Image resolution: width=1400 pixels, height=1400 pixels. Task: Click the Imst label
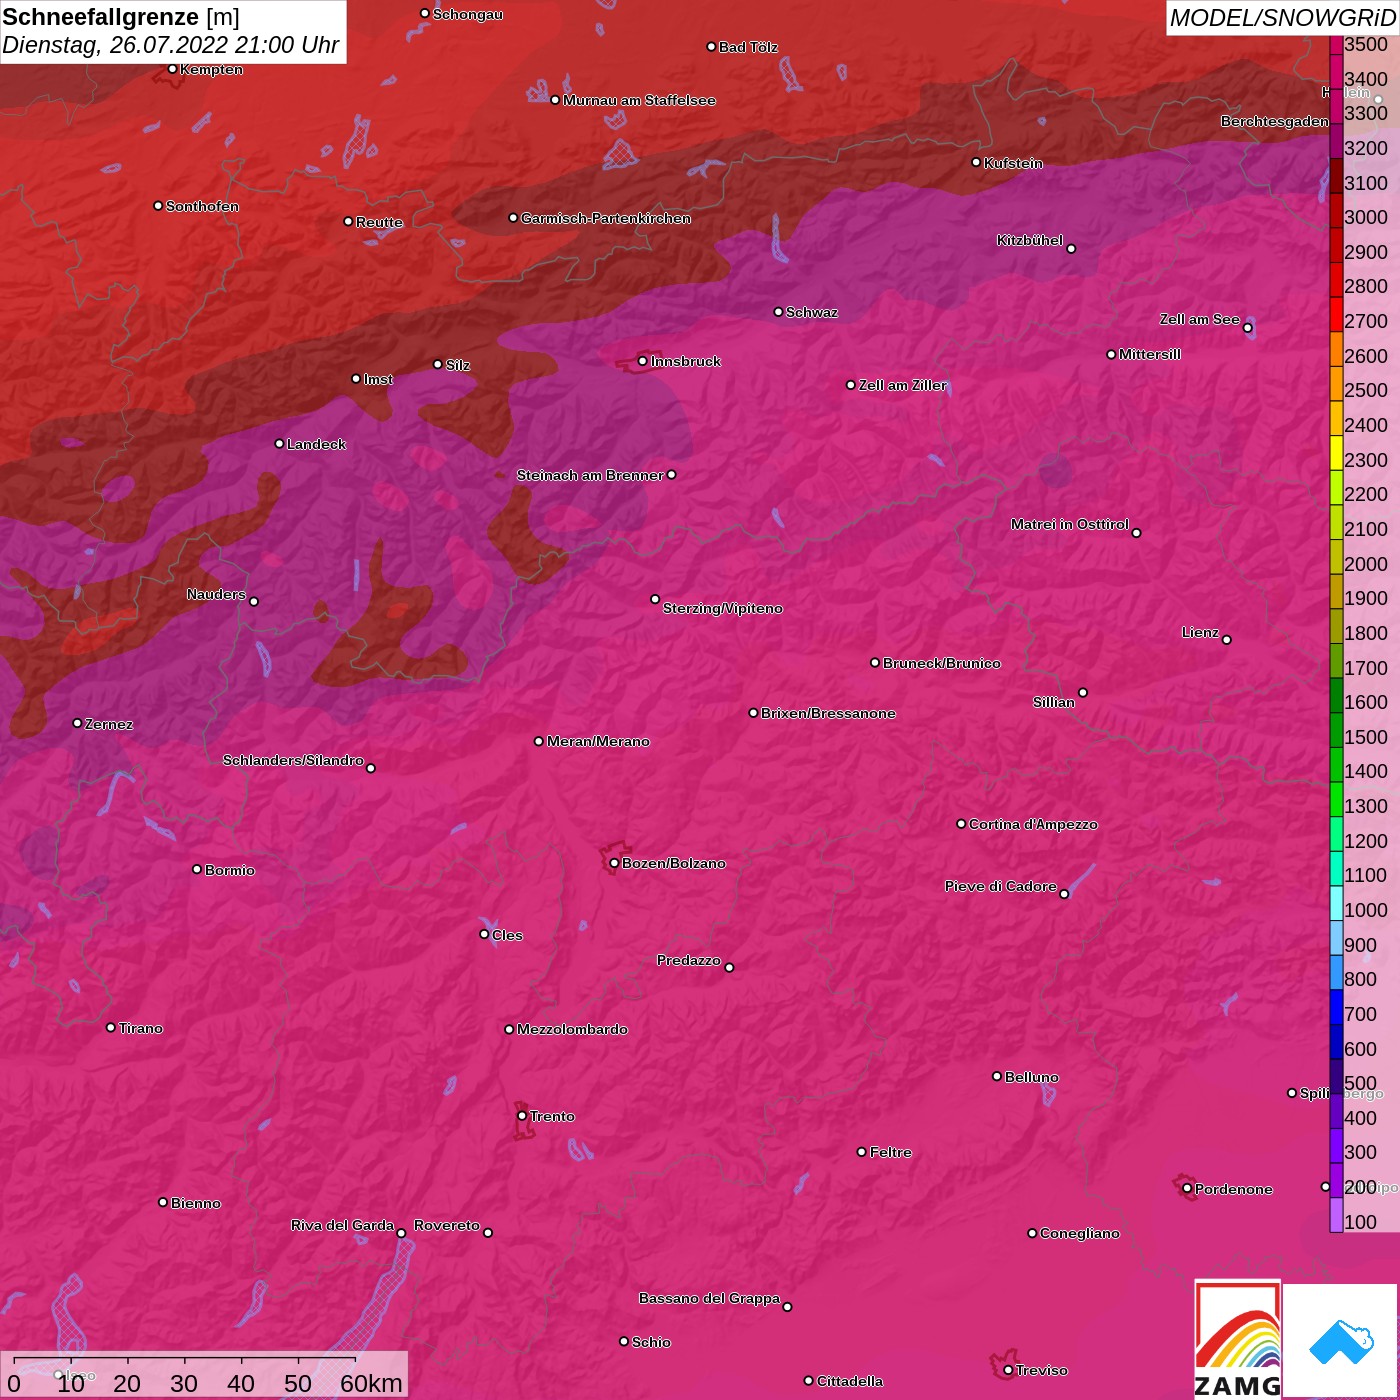tap(378, 379)
